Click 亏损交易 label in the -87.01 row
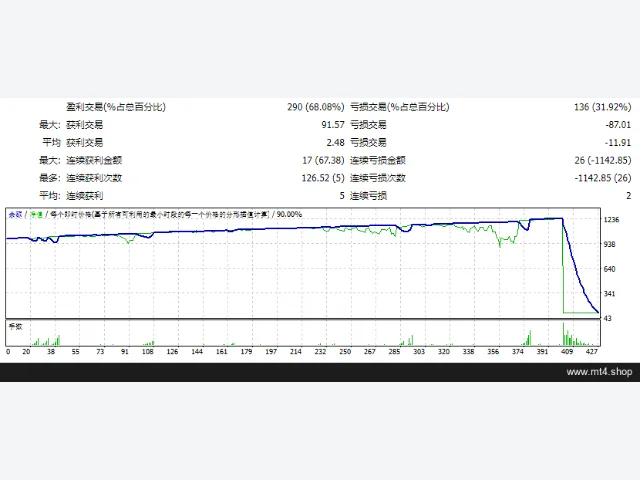Screen dimensions: 640x480 tap(368, 124)
